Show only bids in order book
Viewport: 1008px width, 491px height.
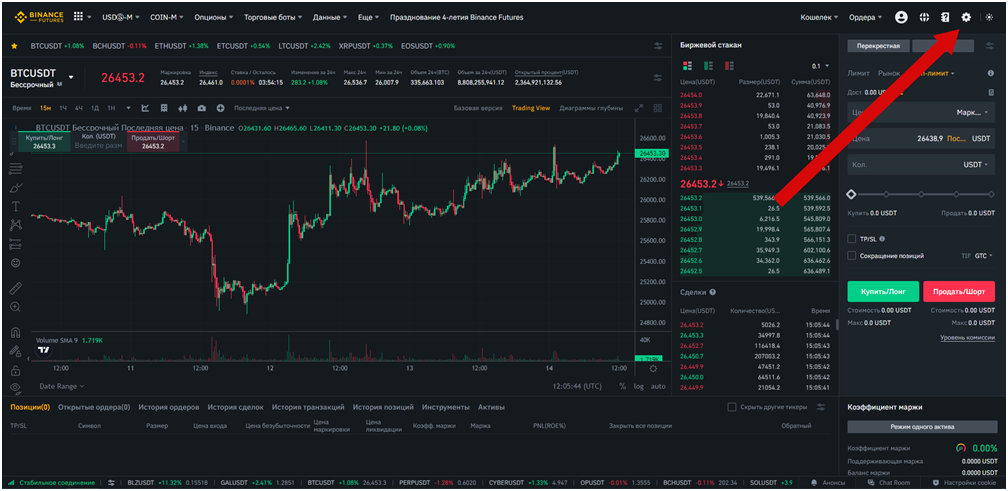(708, 66)
